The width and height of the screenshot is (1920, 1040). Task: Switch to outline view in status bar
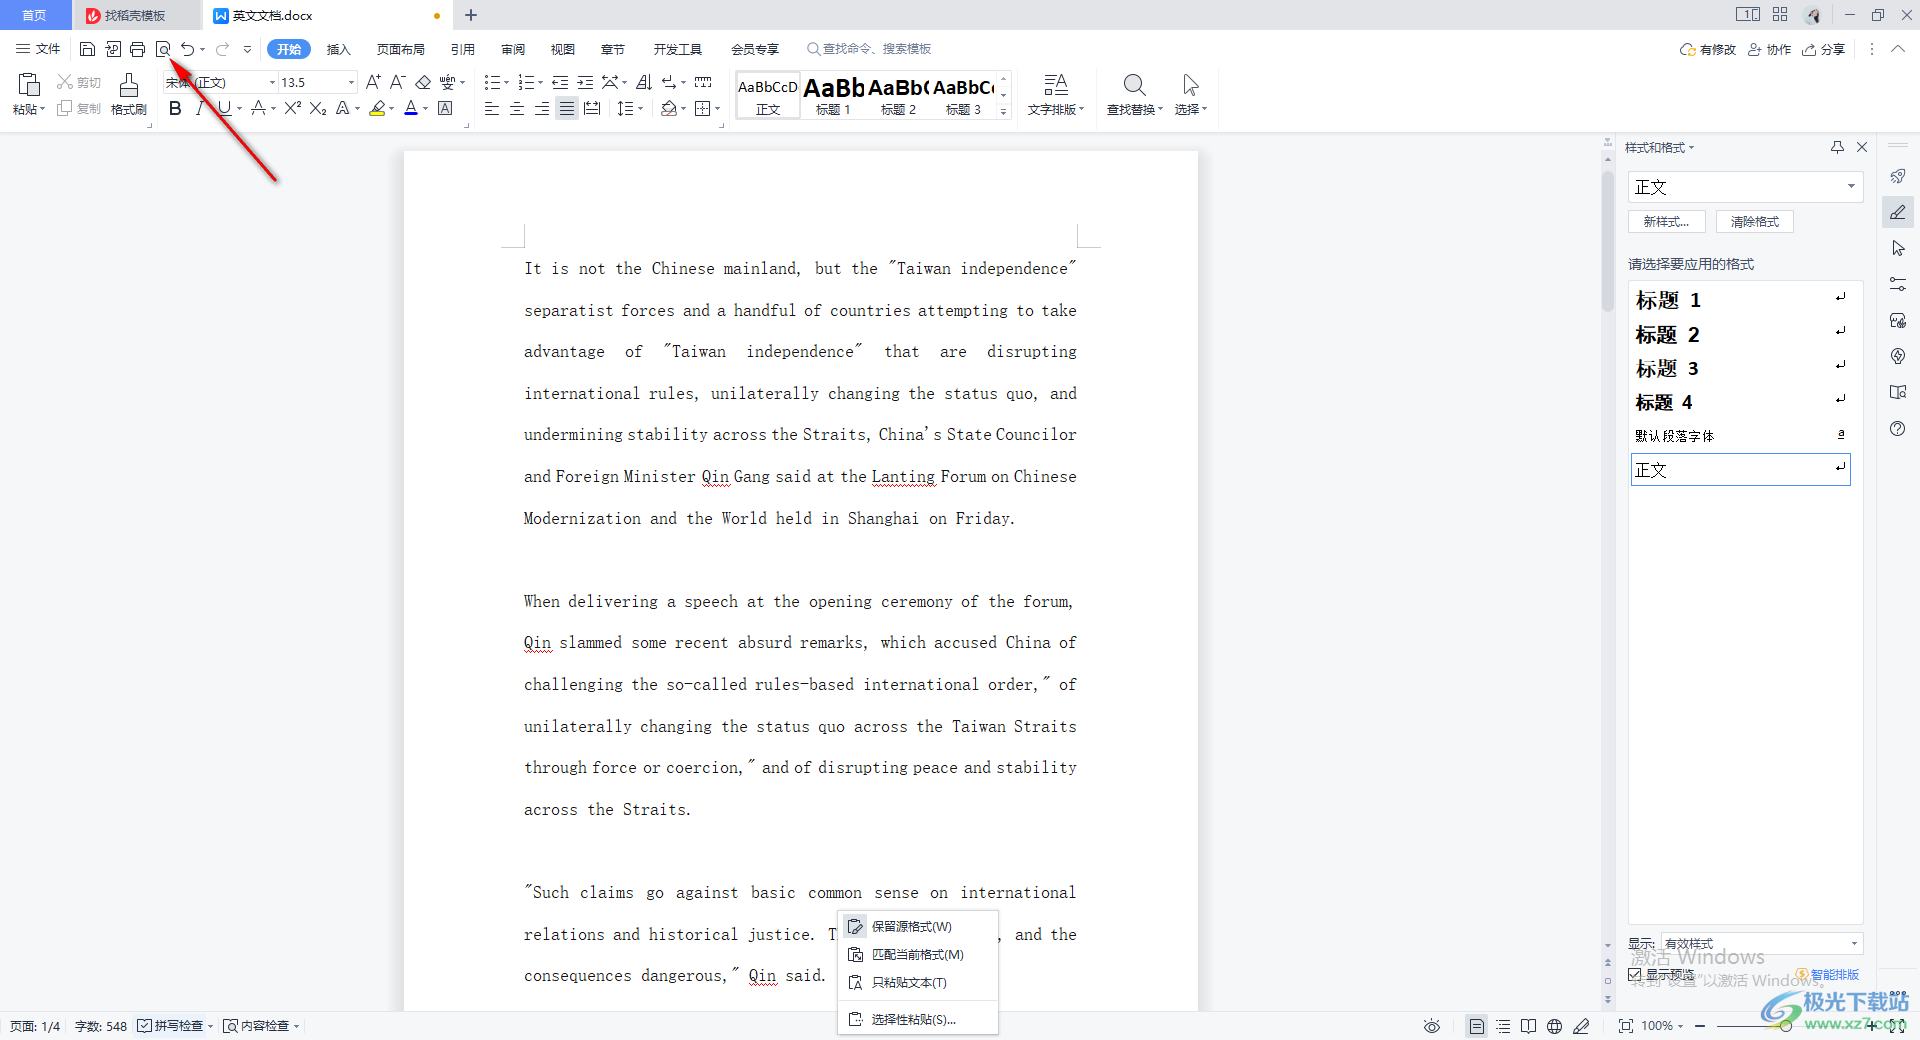pyautogui.click(x=1503, y=1026)
